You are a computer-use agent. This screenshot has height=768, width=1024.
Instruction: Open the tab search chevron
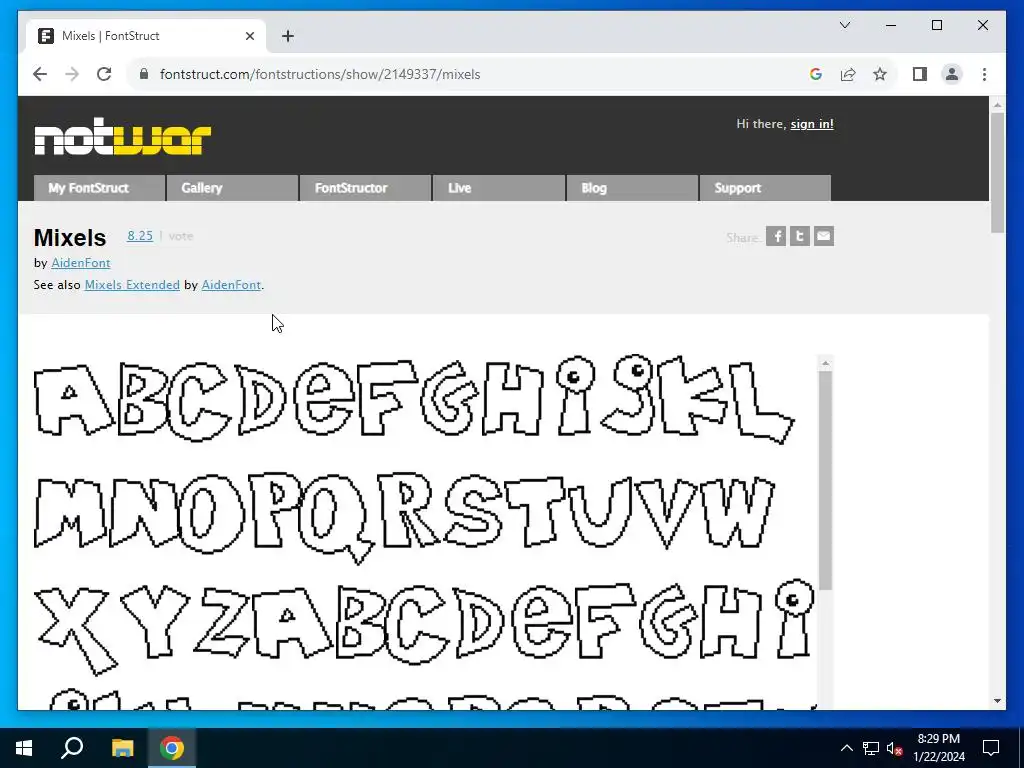pos(845,25)
